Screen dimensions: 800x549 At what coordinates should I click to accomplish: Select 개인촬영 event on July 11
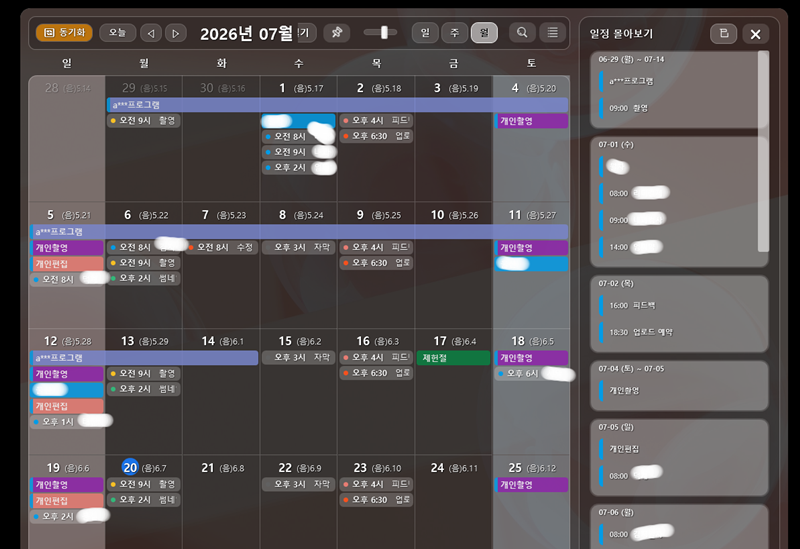[x=531, y=248]
